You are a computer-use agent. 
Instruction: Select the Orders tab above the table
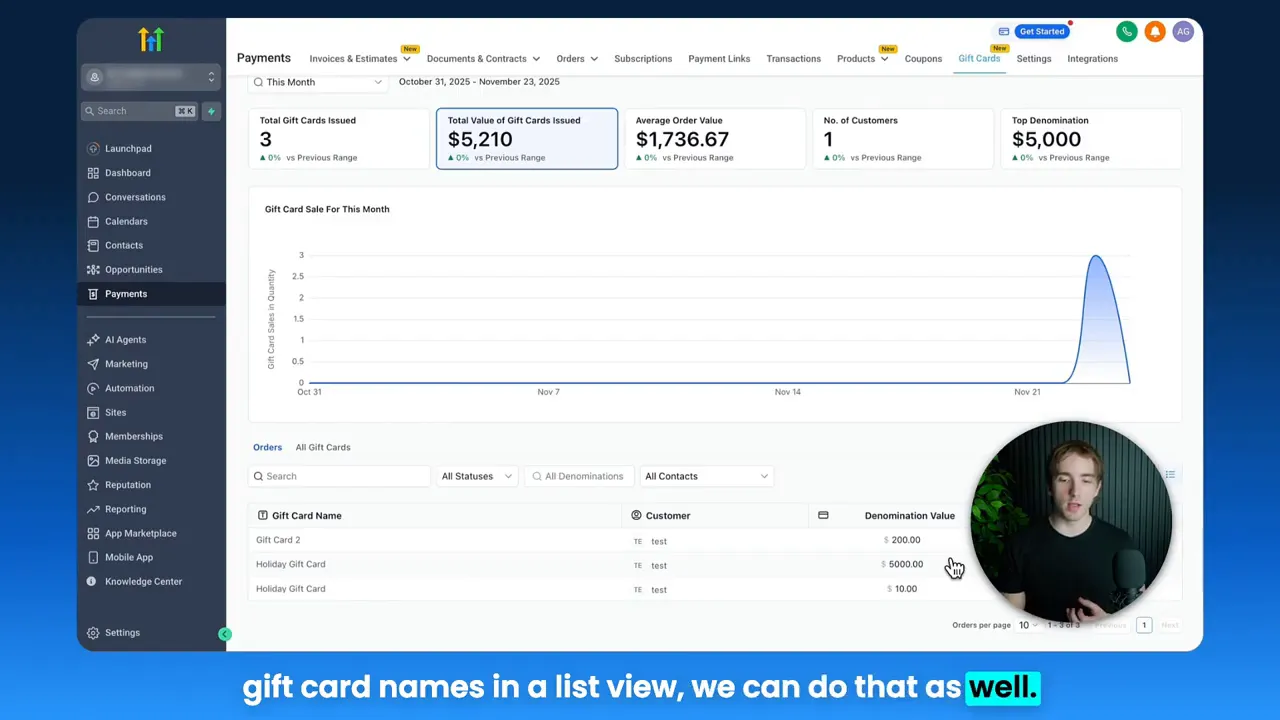pos(267,447)
